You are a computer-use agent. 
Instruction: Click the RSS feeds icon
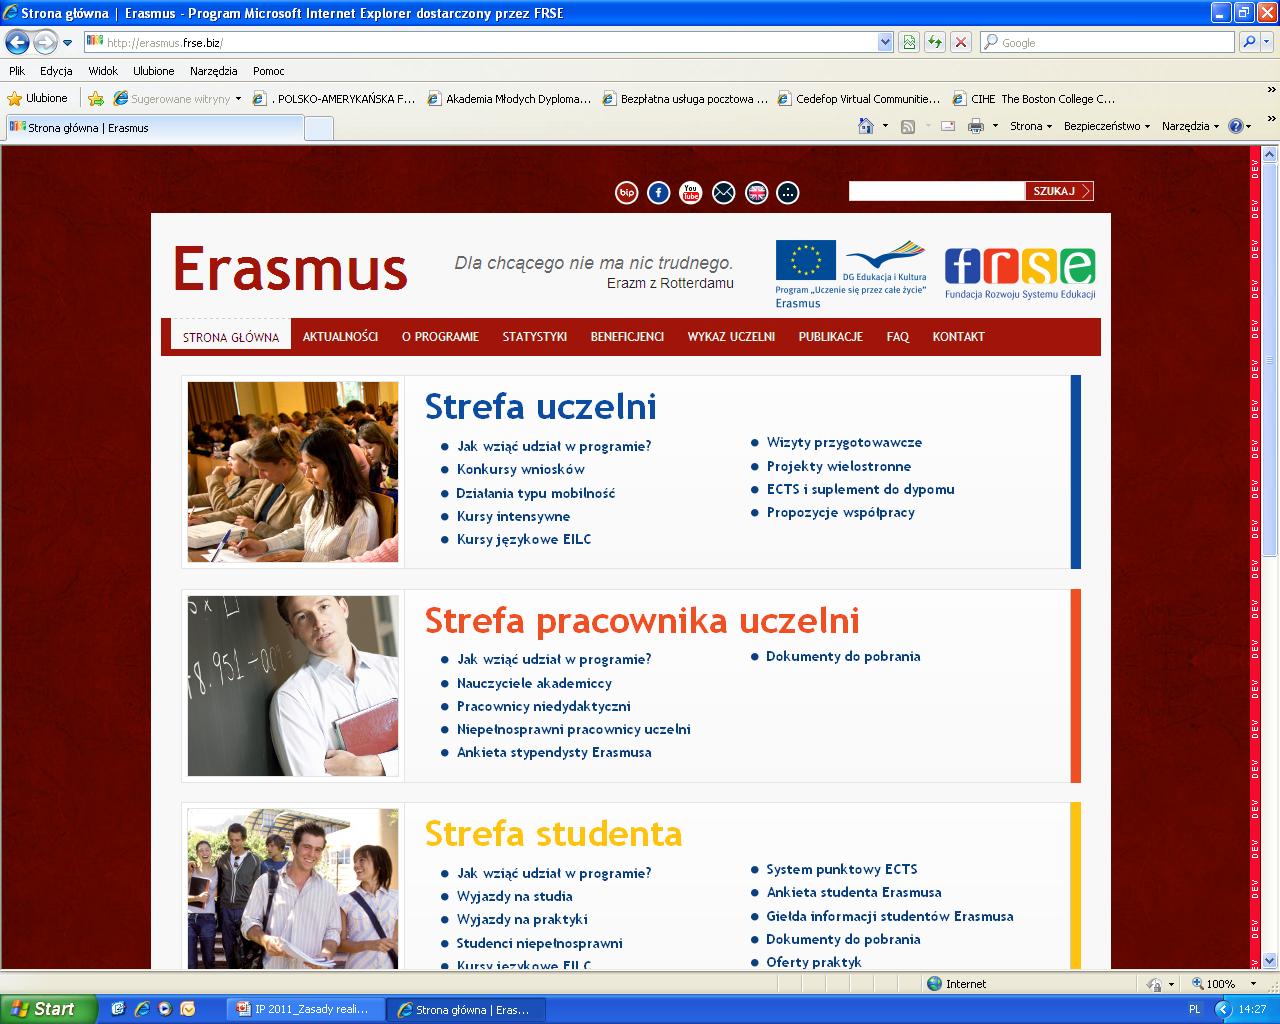(x=908, y=126)
